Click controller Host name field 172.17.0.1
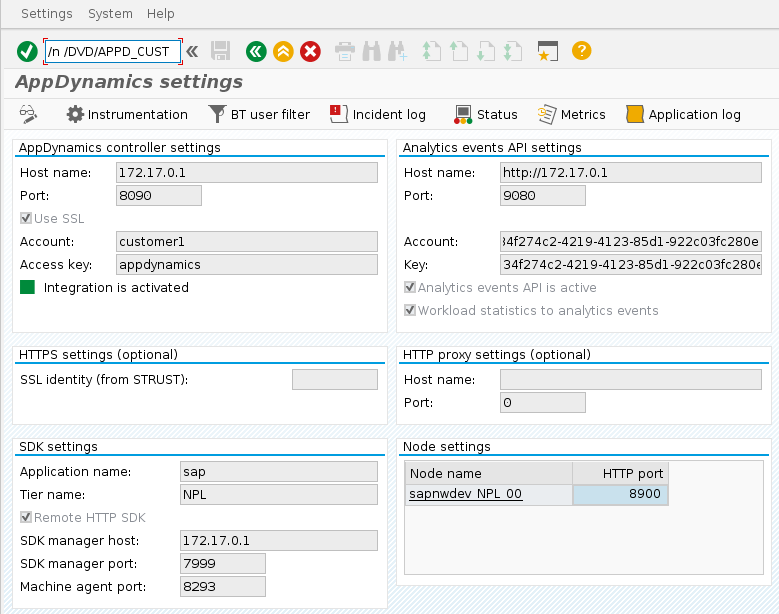This screenshot has width=779, height=614. click(246, 172)
